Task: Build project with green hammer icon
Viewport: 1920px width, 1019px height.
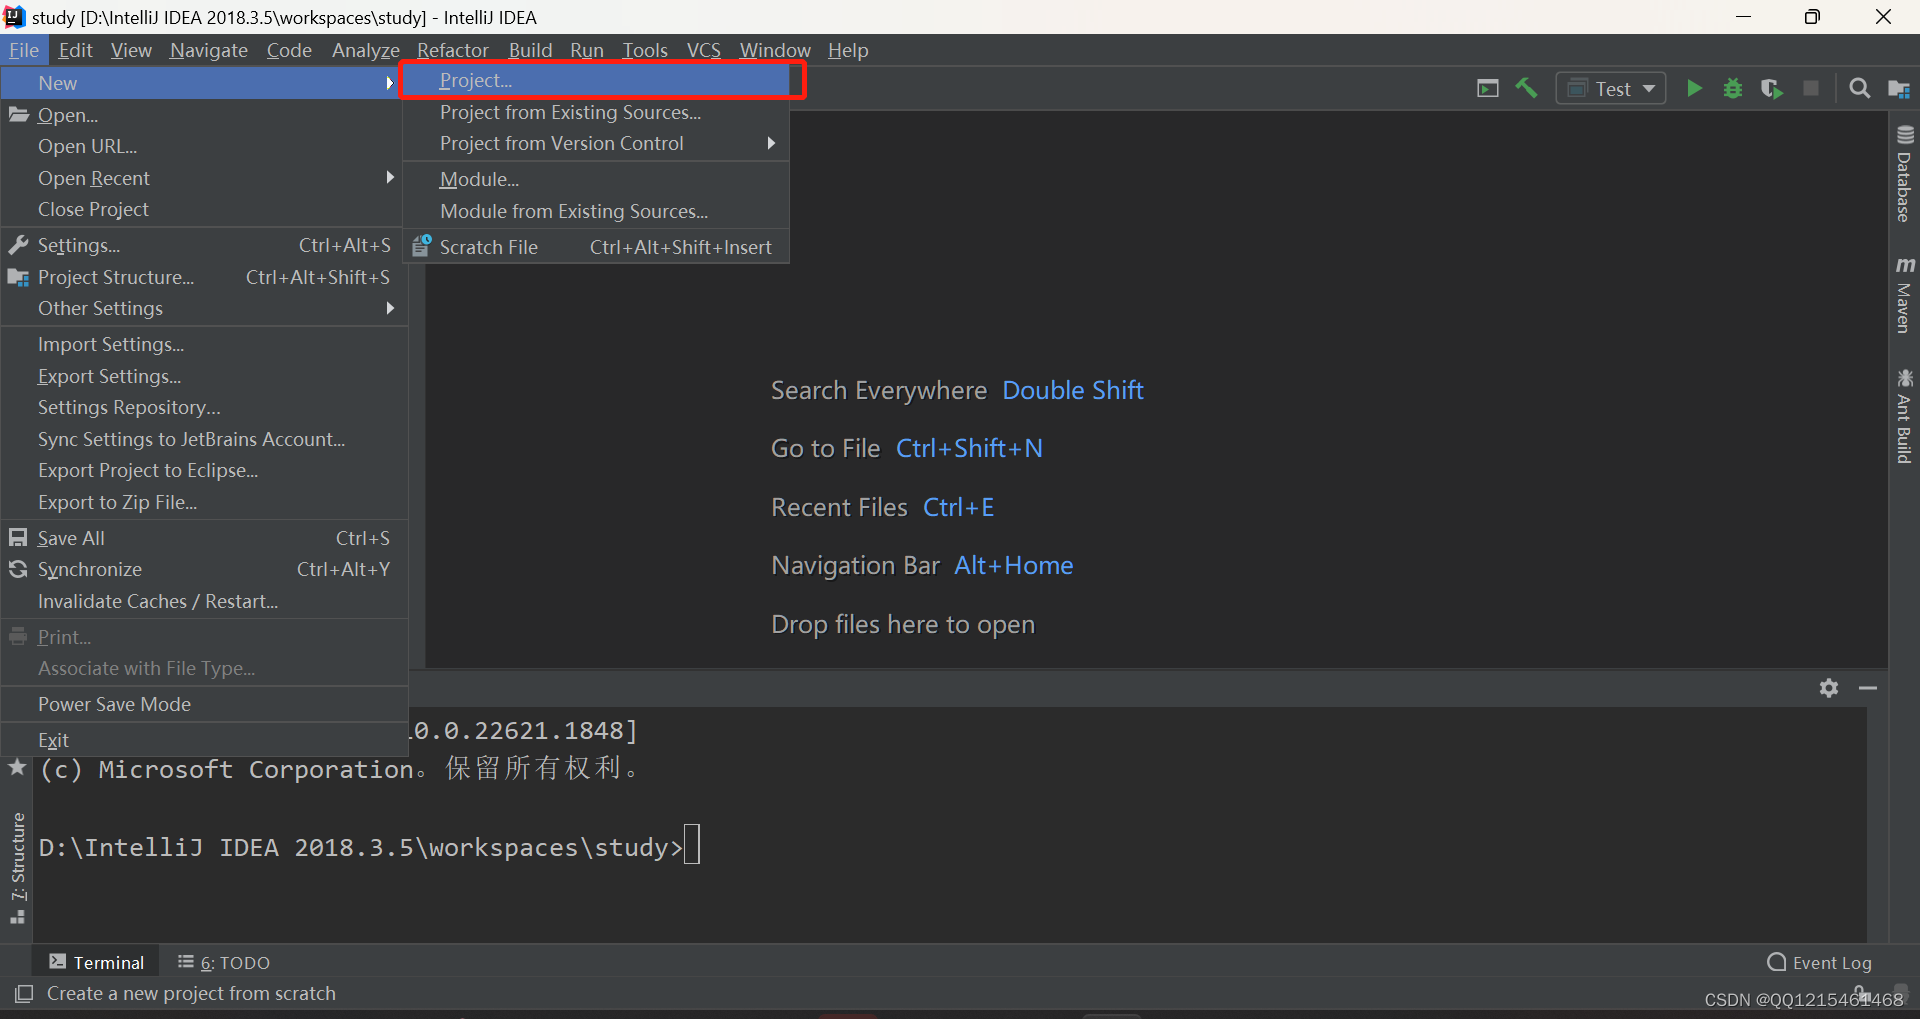Action: pyautogui.click(x=1526, y=89)
